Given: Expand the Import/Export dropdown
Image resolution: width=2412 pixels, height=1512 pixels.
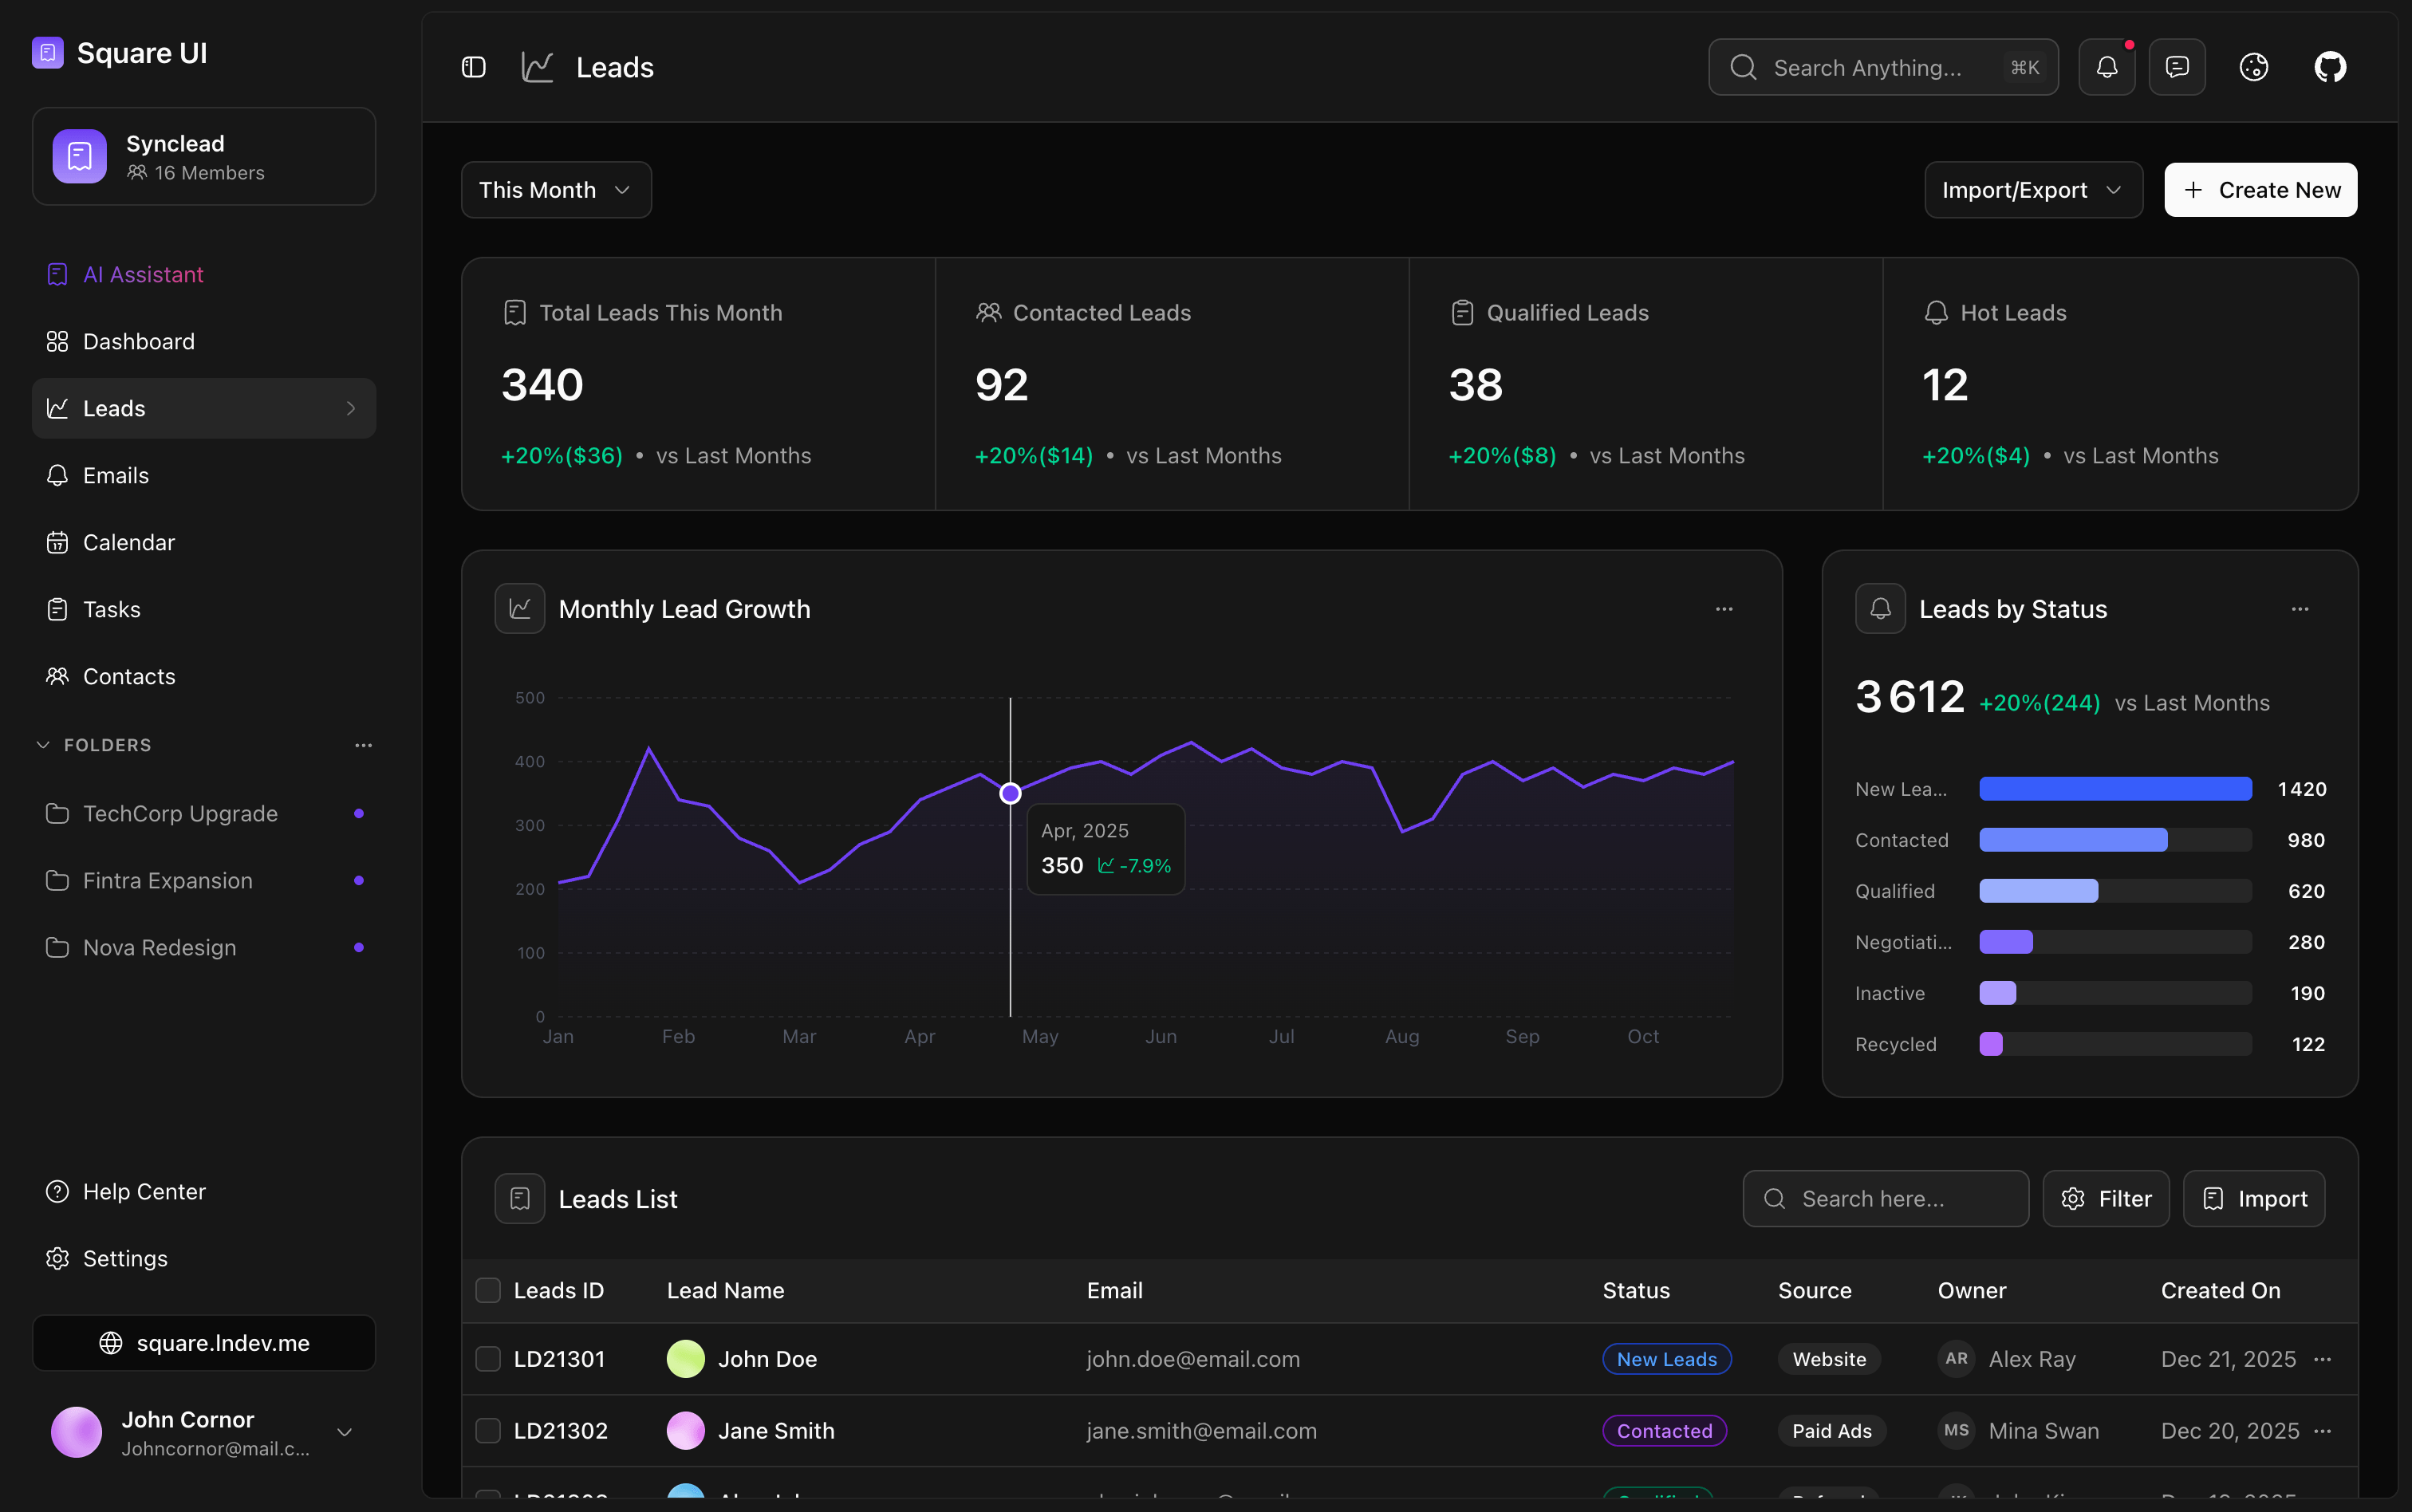Looking at the screenshot, I should pyautogui.click(x=2032, y=190).
